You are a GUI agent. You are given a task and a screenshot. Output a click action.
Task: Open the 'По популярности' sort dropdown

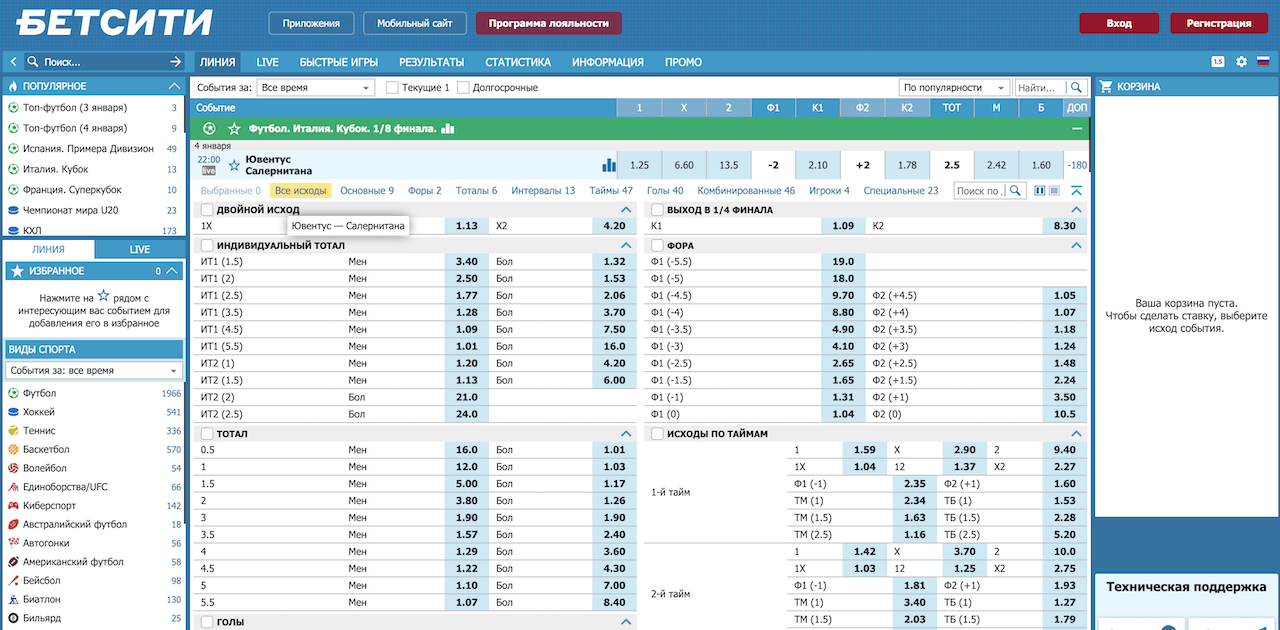(x=954, y=88)
